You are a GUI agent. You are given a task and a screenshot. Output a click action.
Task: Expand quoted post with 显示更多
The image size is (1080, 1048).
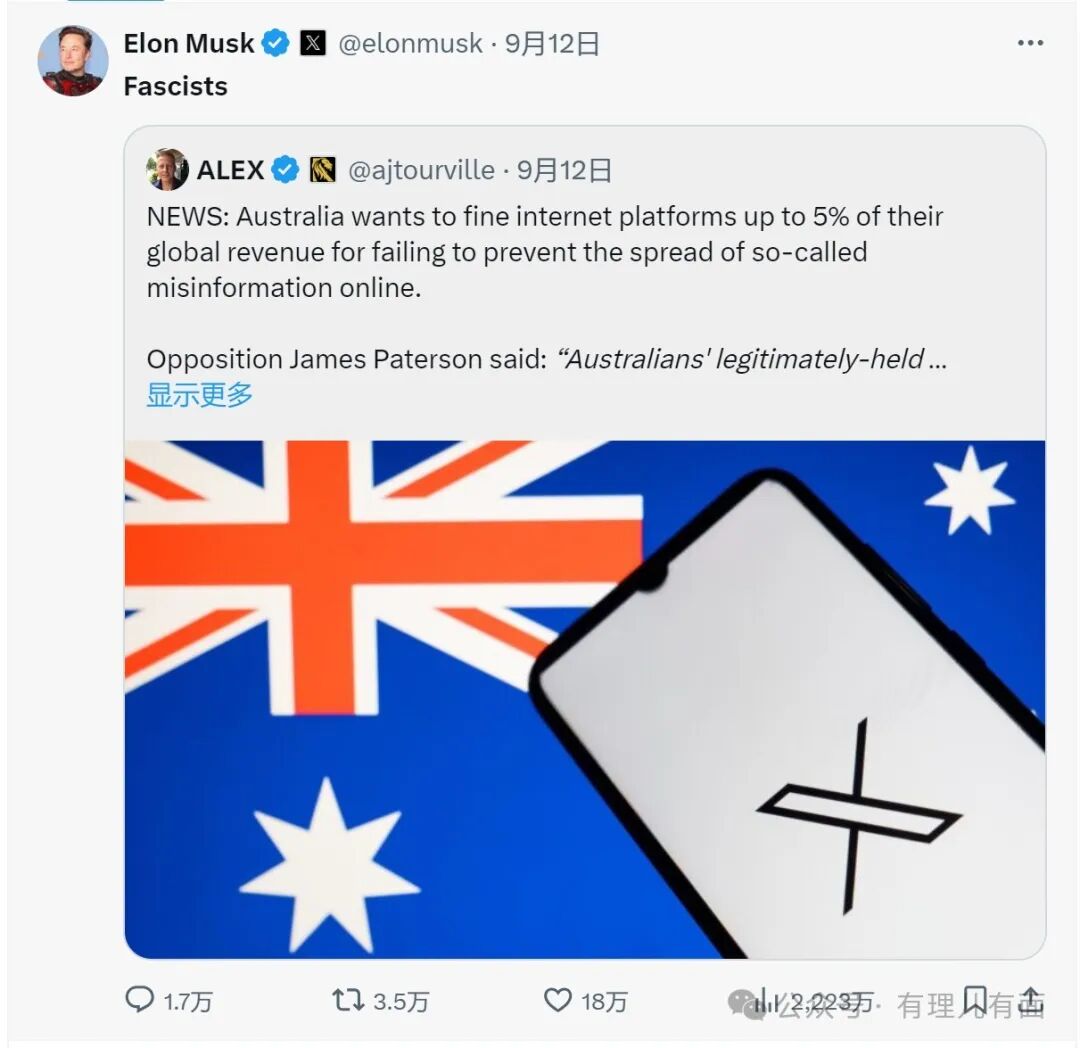[200, 394]
